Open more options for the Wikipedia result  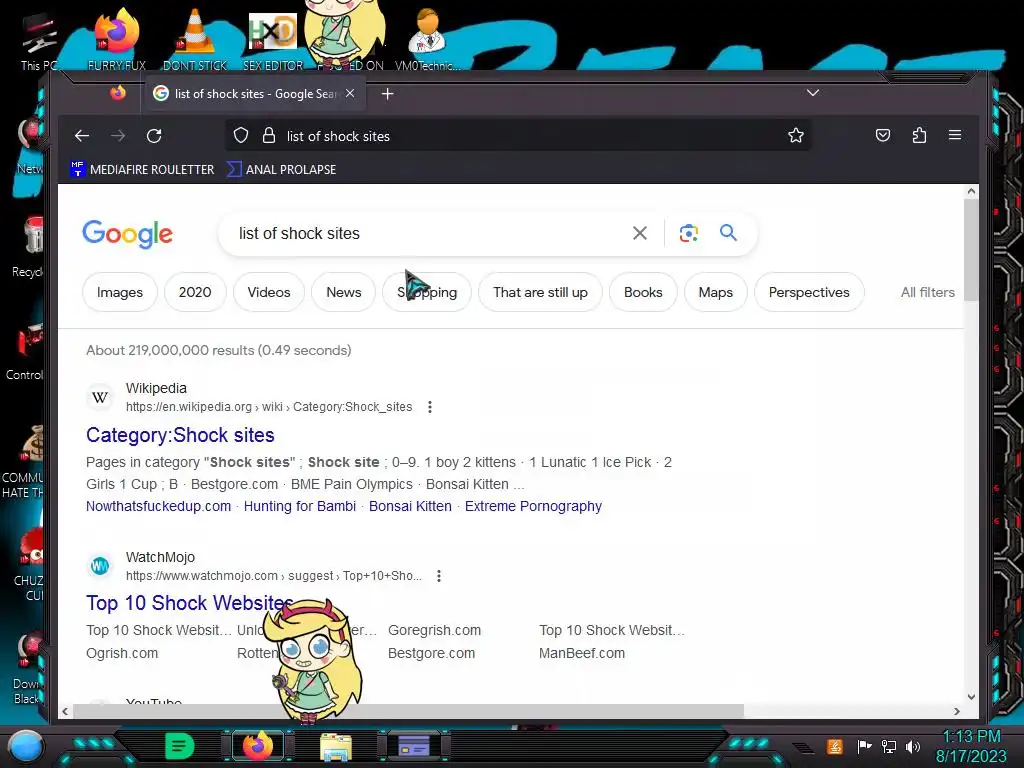430,407
